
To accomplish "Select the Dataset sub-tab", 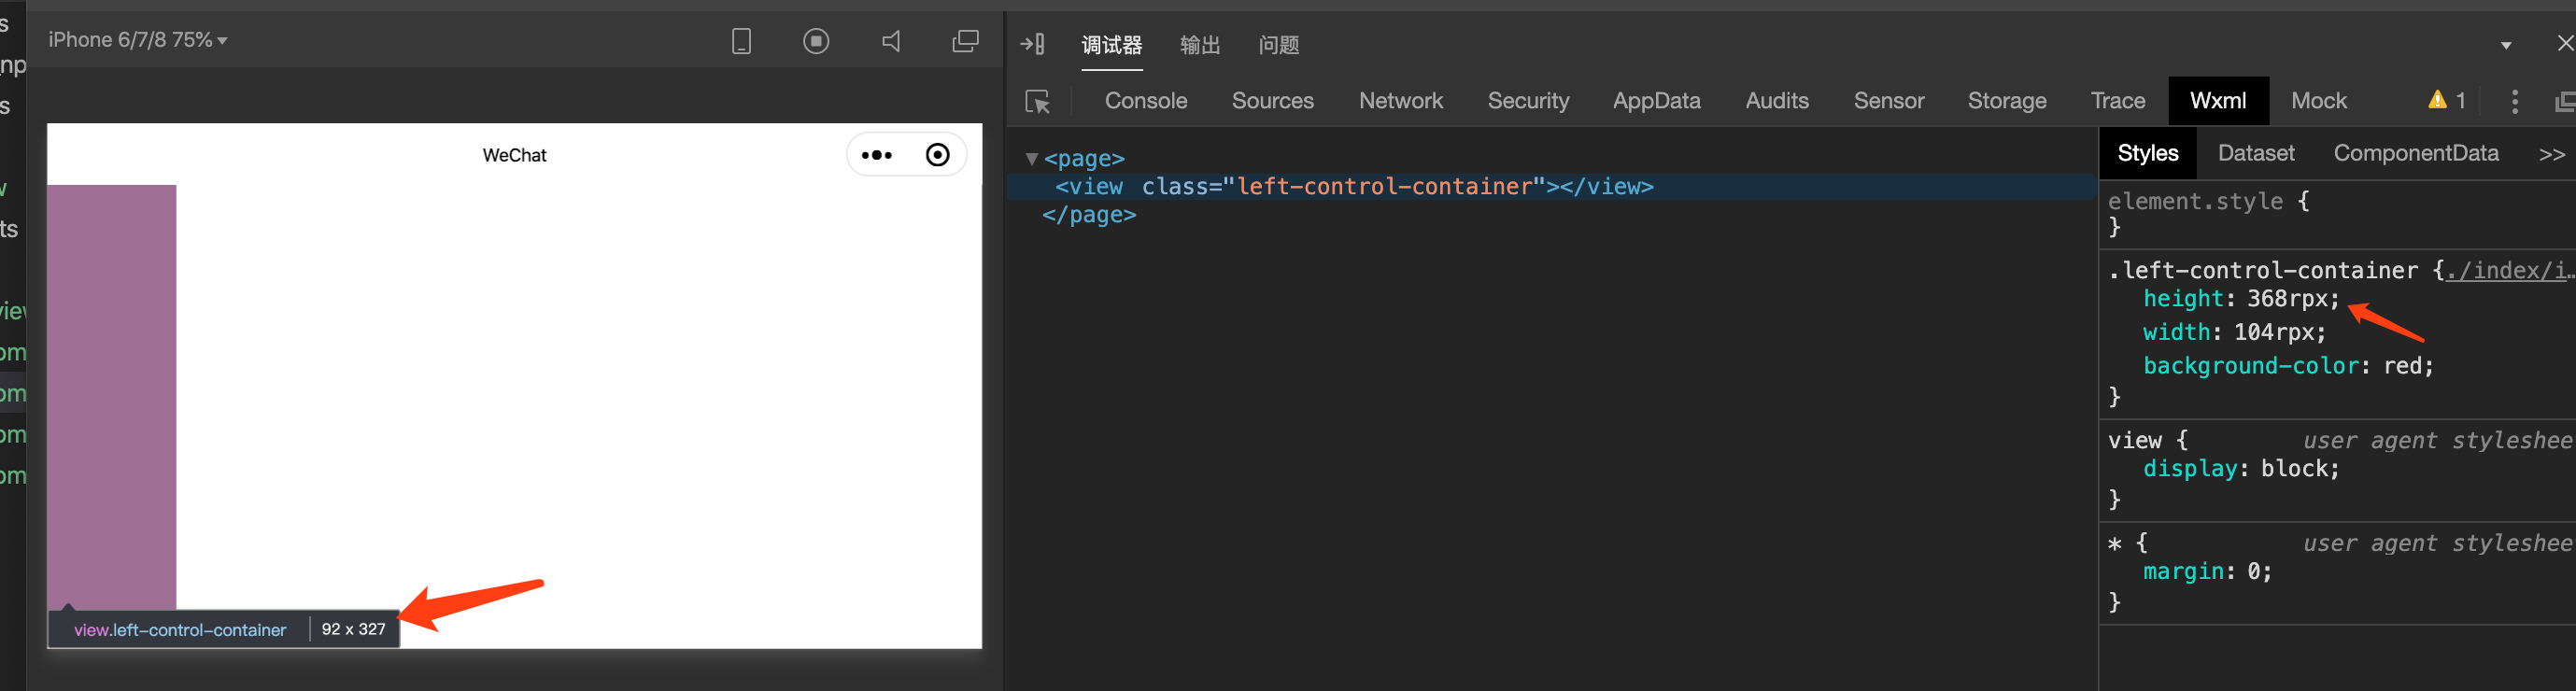I will click(2255, 153).
